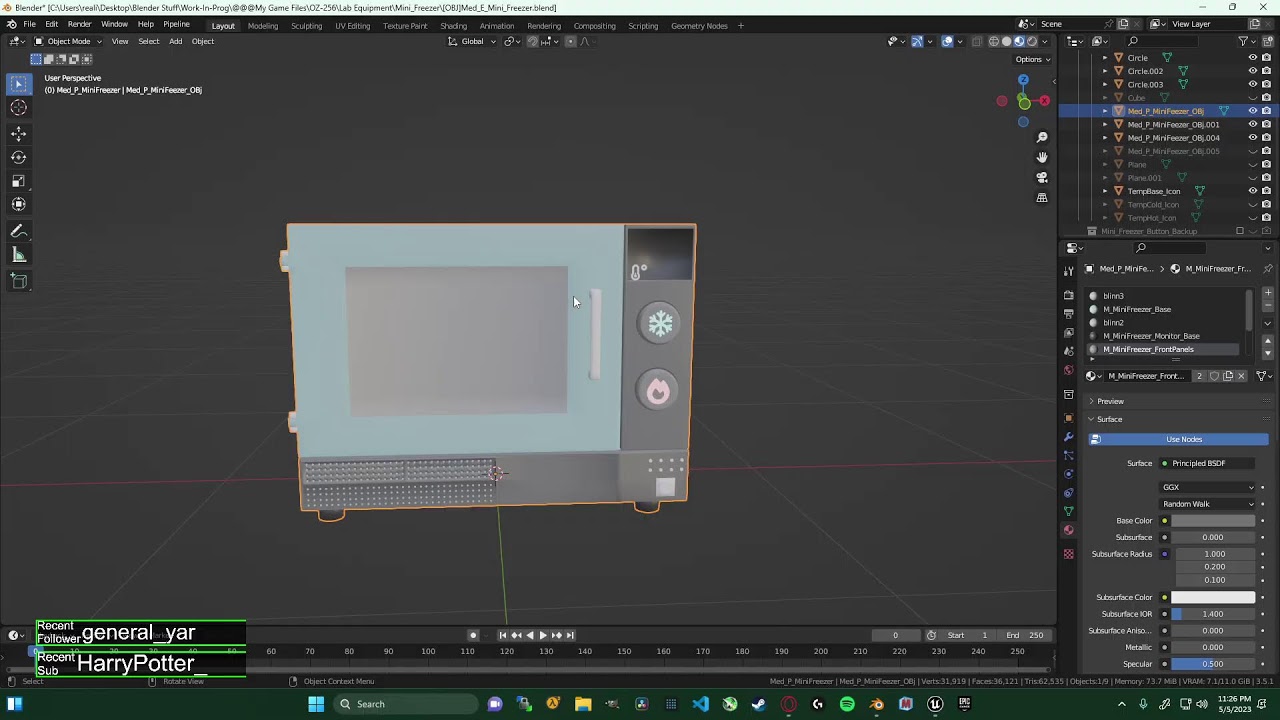The width and height of the screenshot is (1280, 720).
Task: Choose the Rotate tool
Action: pyautogui.click(x=18, y=157)
